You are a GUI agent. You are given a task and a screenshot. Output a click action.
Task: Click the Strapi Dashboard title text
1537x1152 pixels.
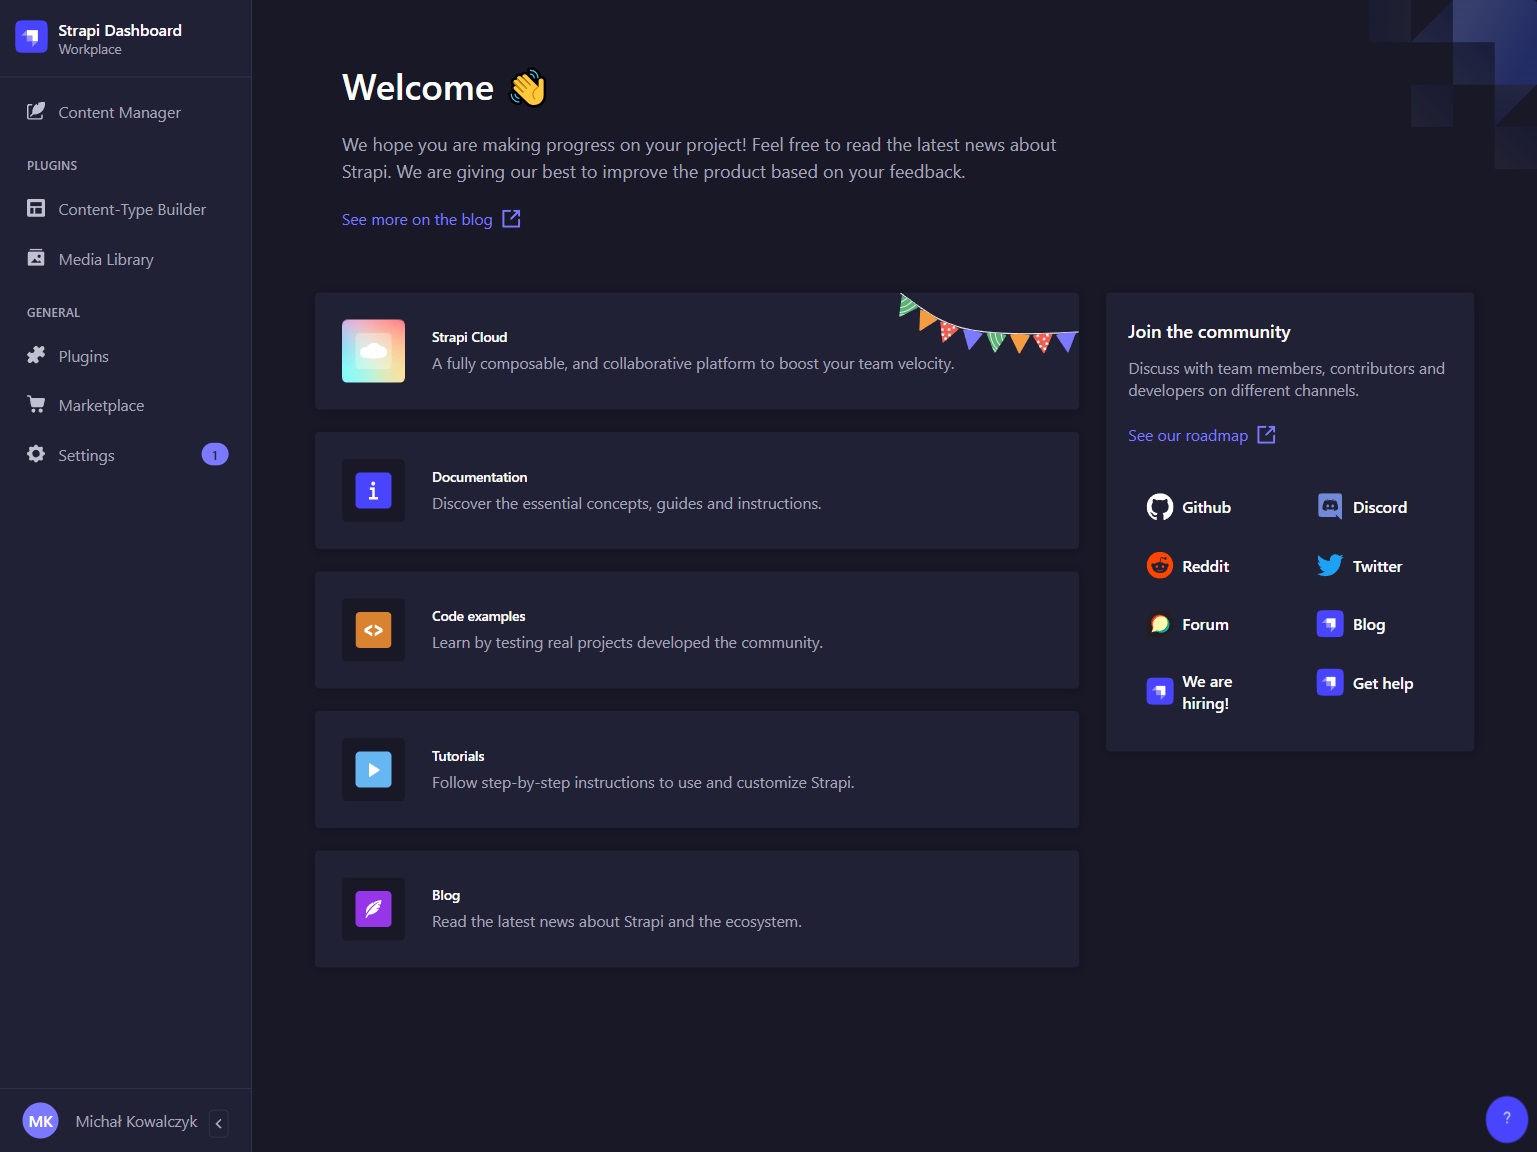(x=120, y=30)
